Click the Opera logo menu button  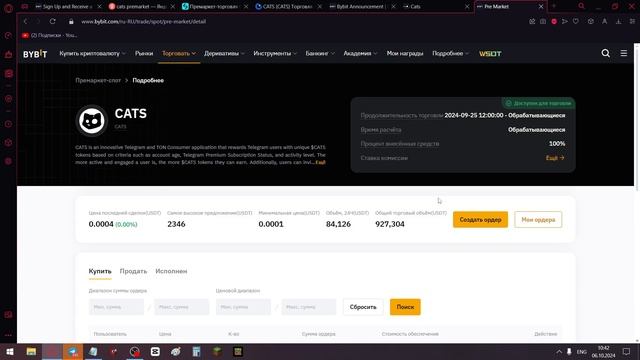coord(8,8)
